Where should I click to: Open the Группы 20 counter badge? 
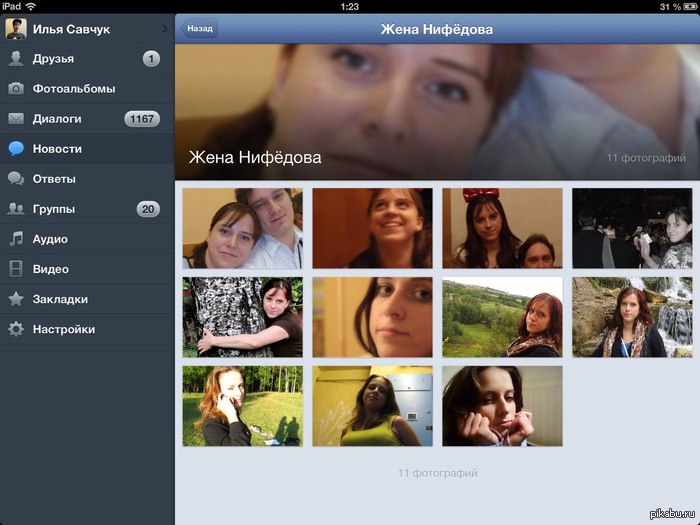[x=148, y=209]
